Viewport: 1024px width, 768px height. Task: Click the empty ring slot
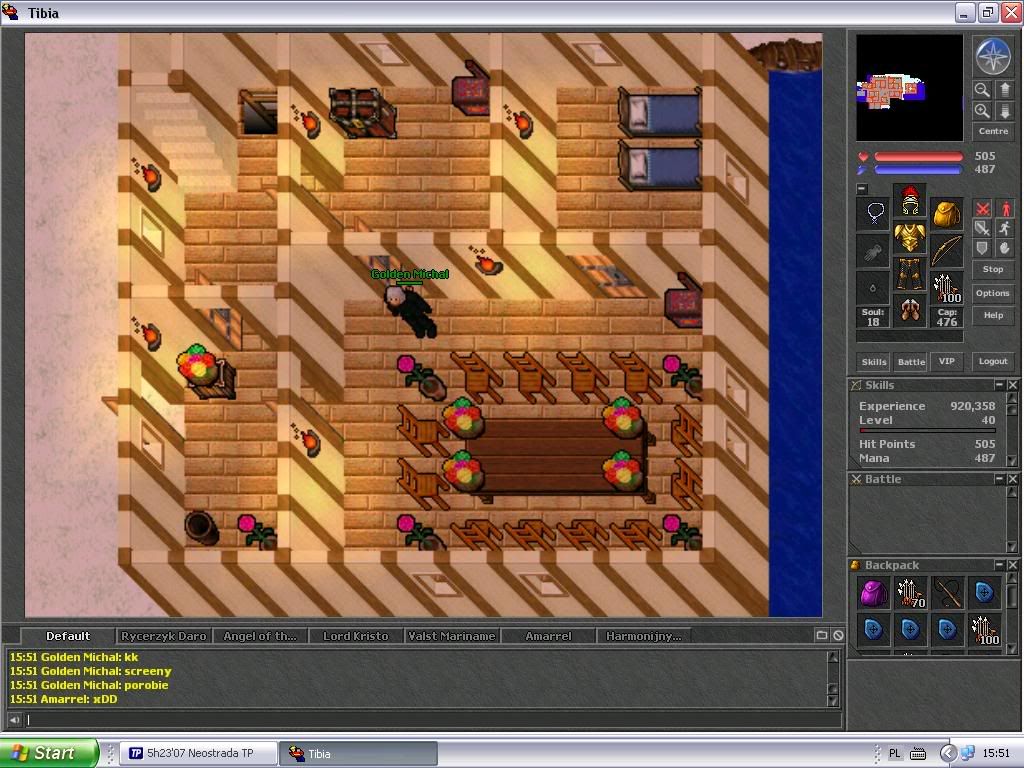(x=874, y=287)
